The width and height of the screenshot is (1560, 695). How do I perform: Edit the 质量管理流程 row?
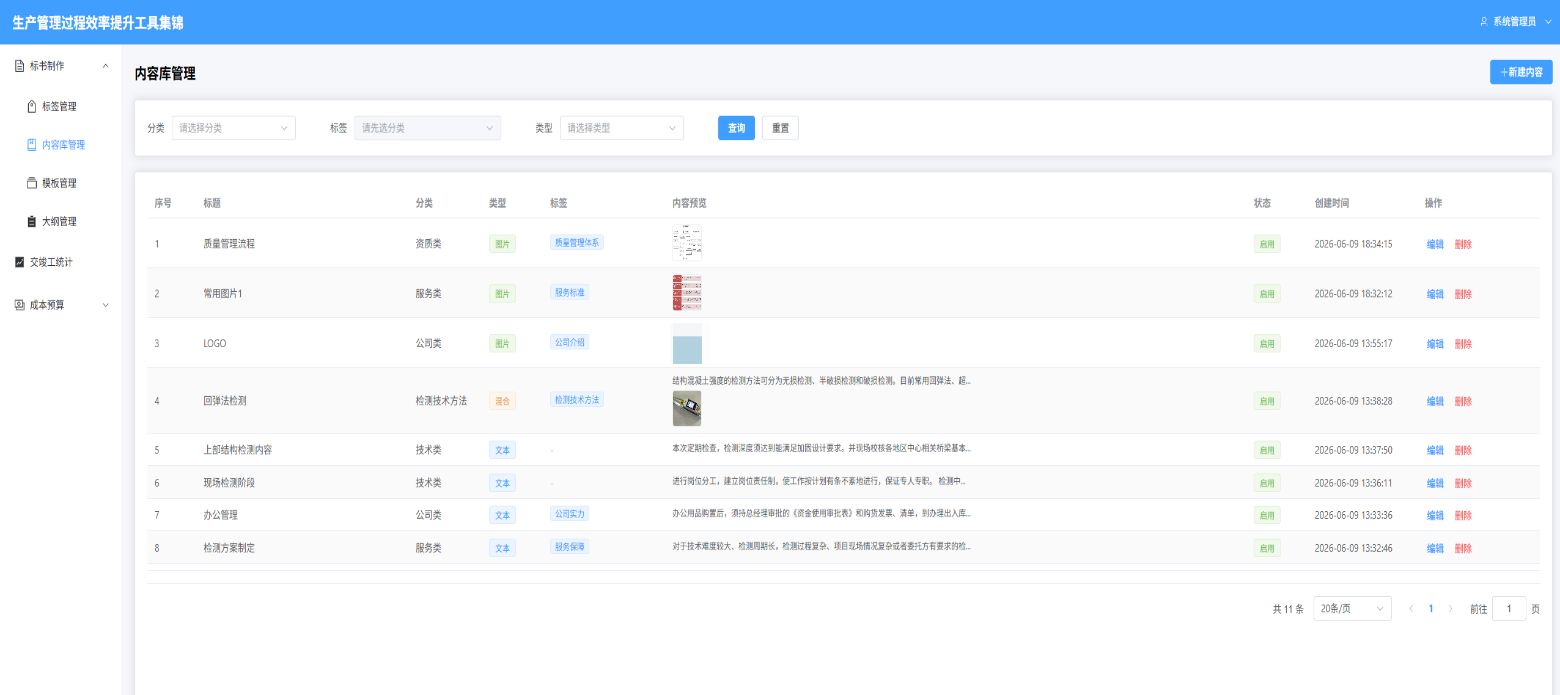(1435, 244)
